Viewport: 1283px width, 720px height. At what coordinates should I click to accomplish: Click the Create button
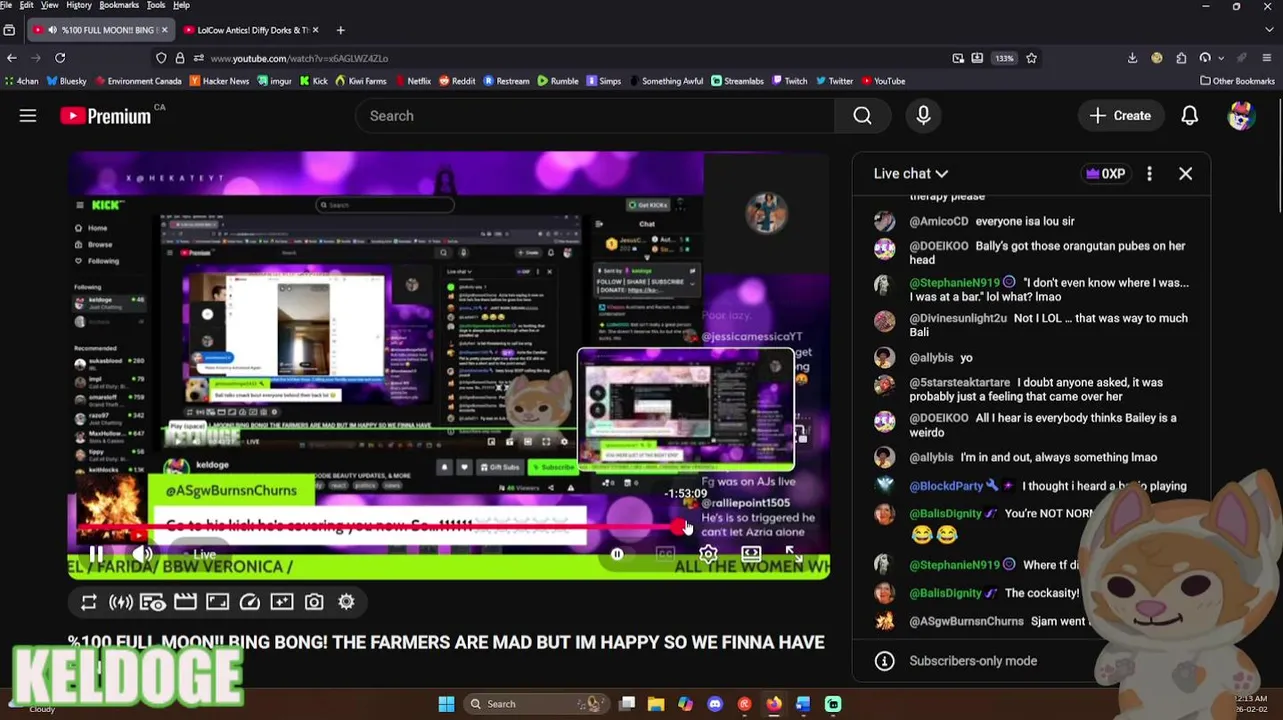coord(1120,116)
